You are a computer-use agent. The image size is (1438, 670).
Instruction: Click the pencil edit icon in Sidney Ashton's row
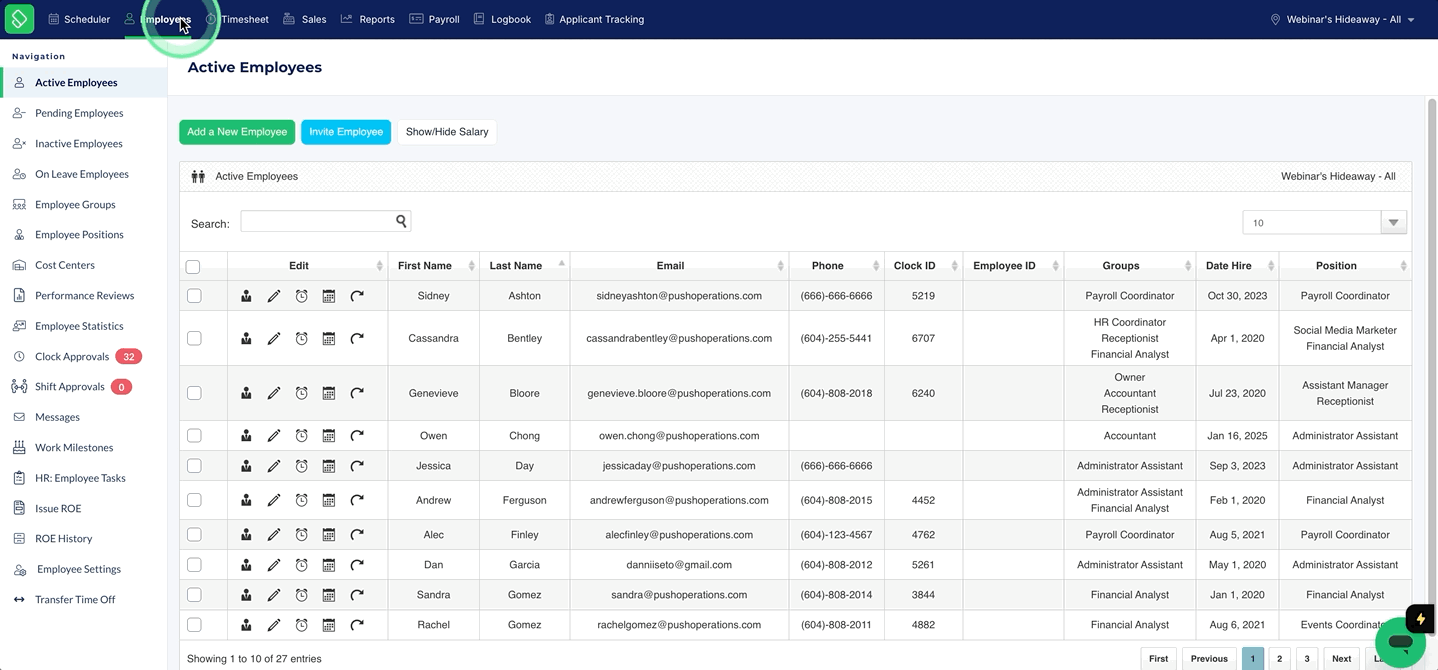(274, 296)
